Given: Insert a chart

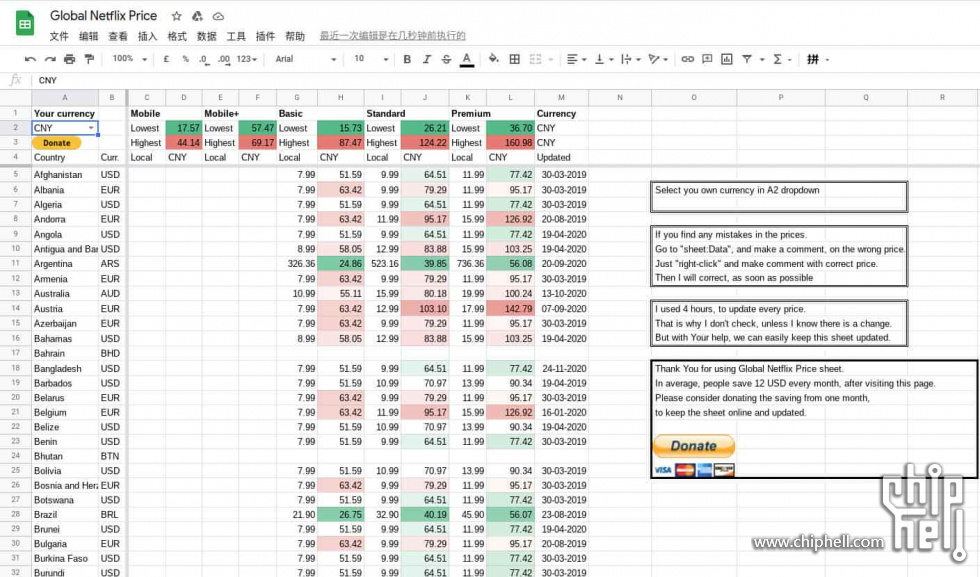Looking at the screenshot, I should (x=726, y=59).
